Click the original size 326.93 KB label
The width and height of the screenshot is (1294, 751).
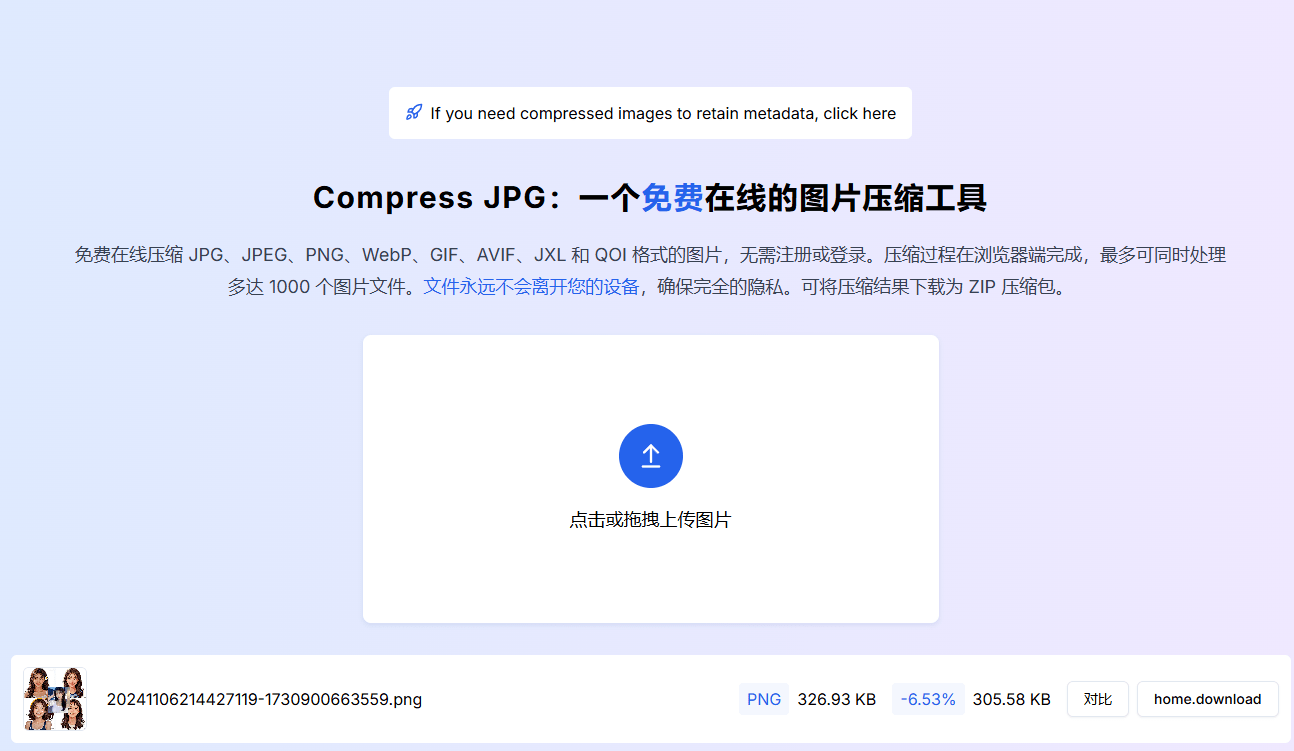[837, 699]
